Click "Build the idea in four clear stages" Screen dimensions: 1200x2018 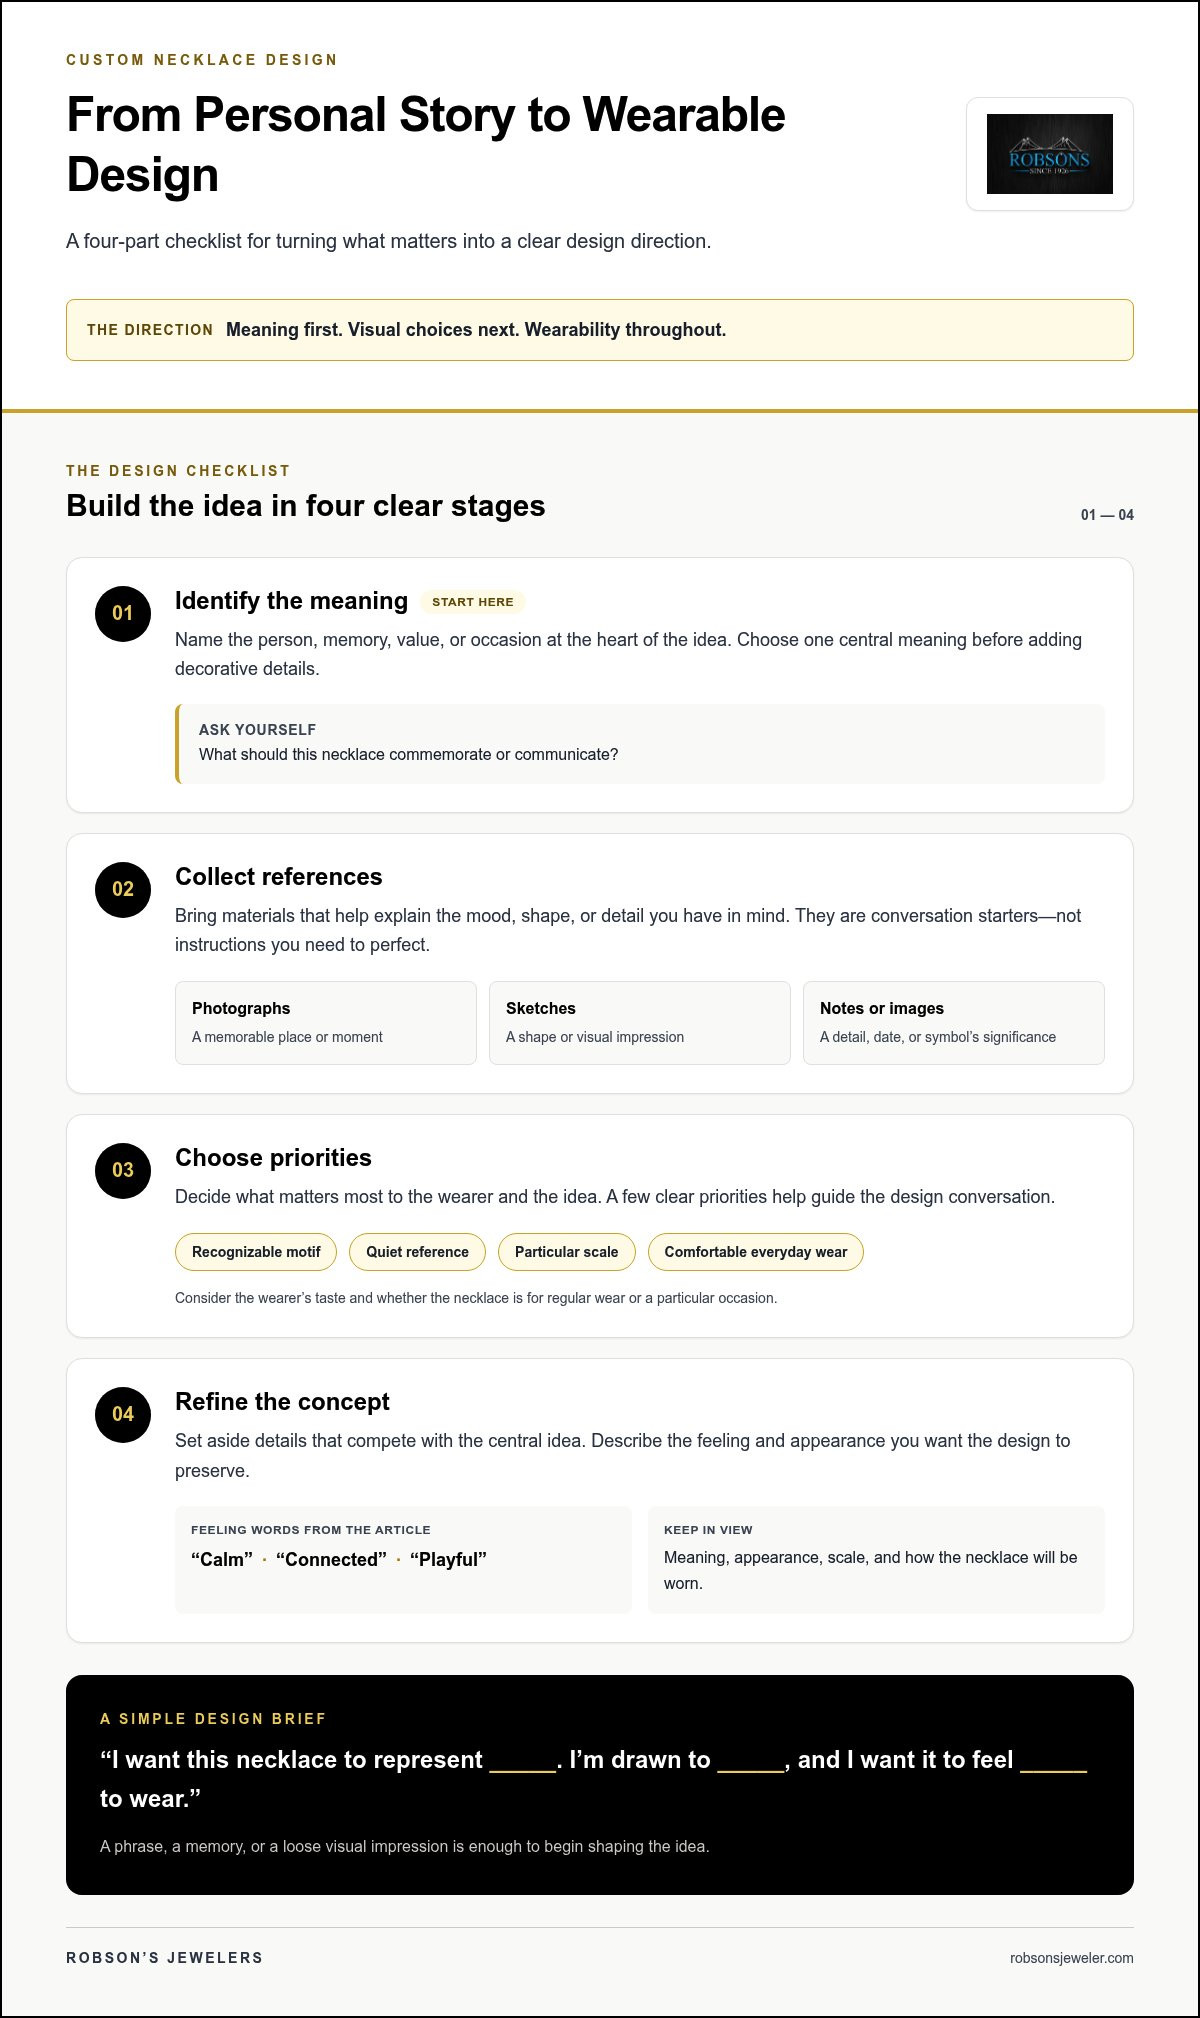coord(306,506)
